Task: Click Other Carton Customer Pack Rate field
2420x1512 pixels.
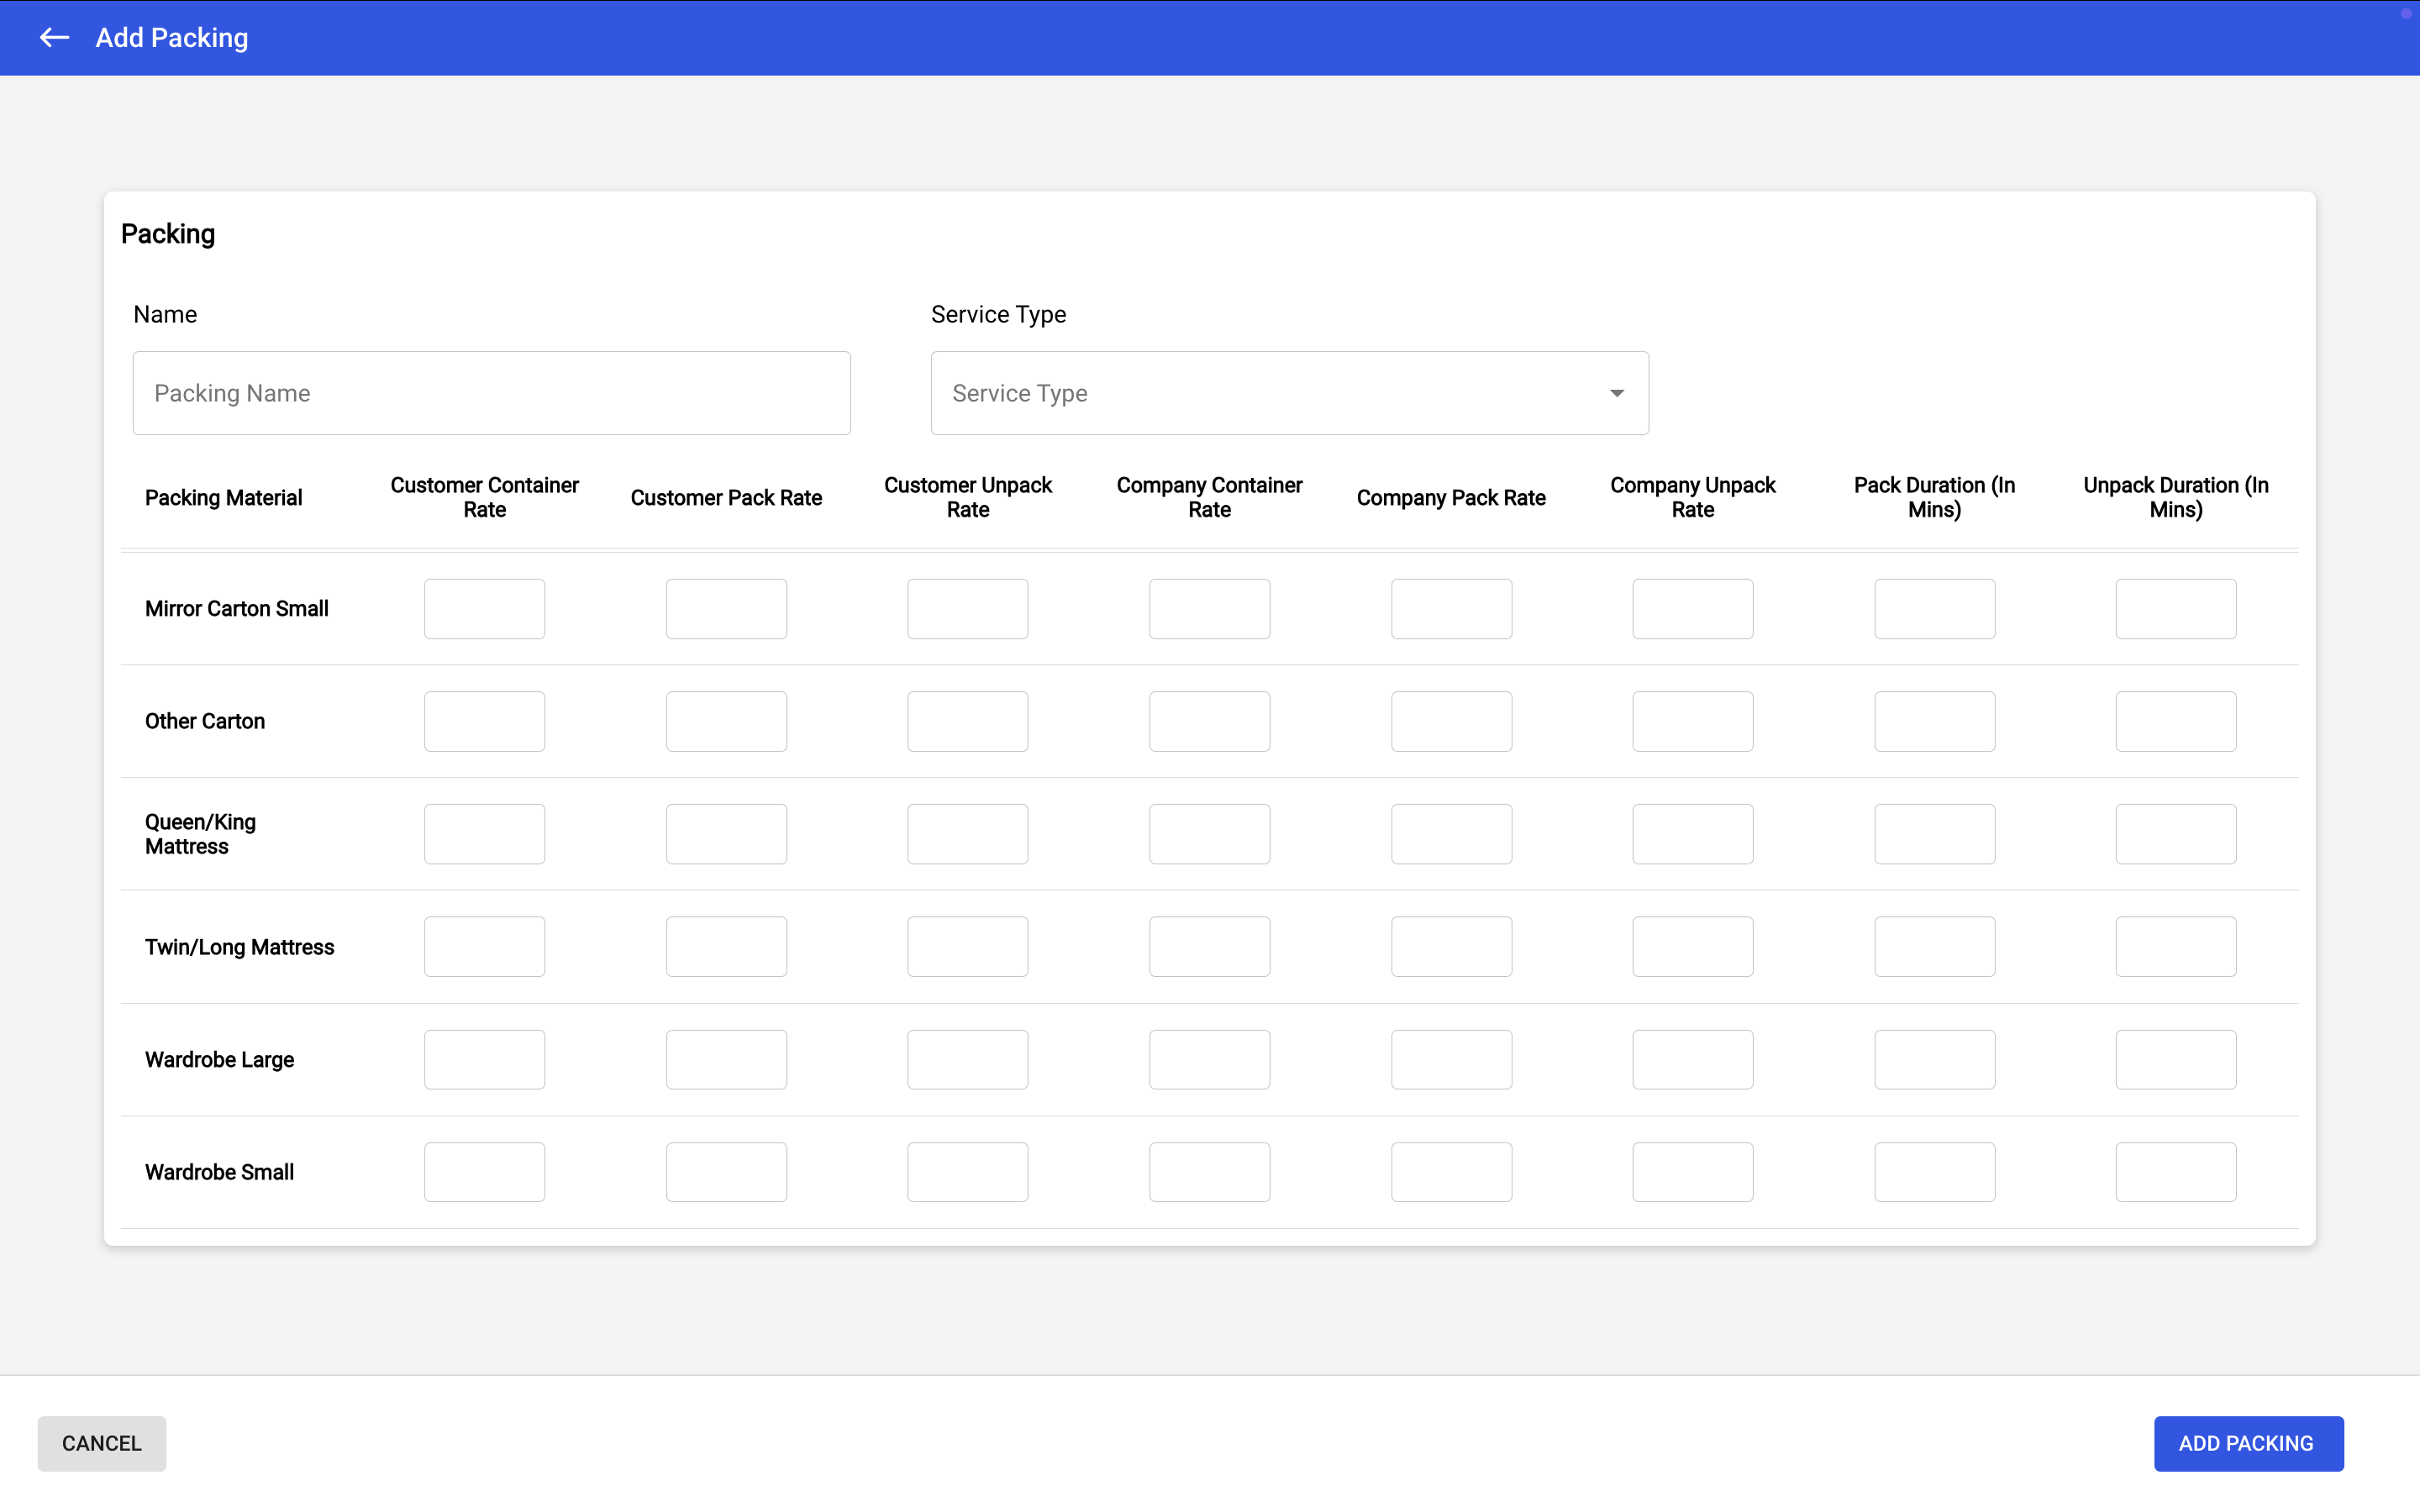Action: (x=726, y=721)
